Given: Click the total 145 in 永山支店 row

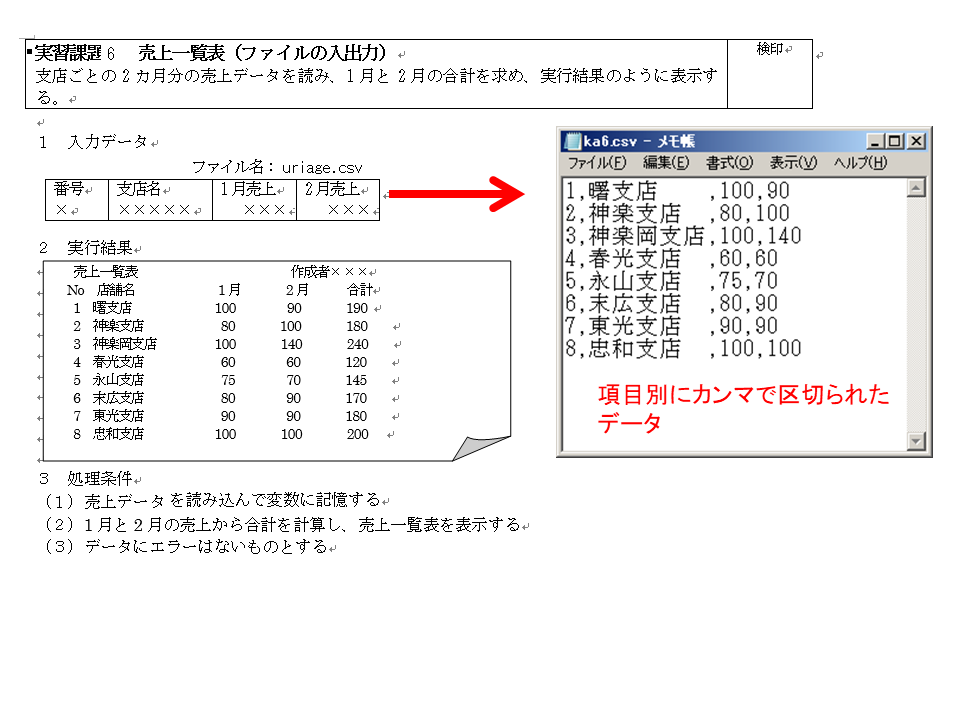Looking at the screenshot, I should coord(356,380).
